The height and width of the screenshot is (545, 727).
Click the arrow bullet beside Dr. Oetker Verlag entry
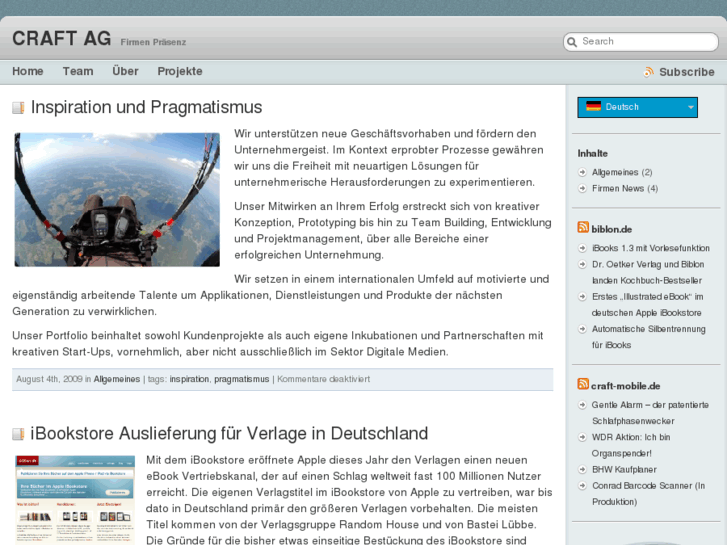[582, 264]
